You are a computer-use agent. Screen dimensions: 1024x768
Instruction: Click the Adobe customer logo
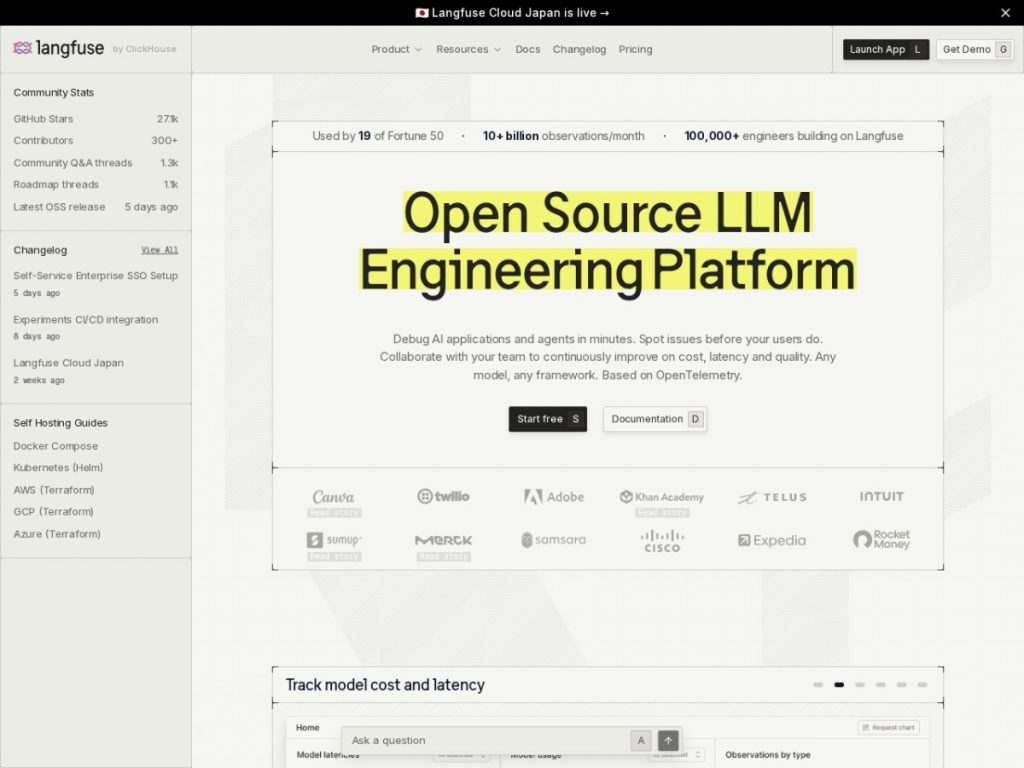pyautogui.click(x=554, y=496)
